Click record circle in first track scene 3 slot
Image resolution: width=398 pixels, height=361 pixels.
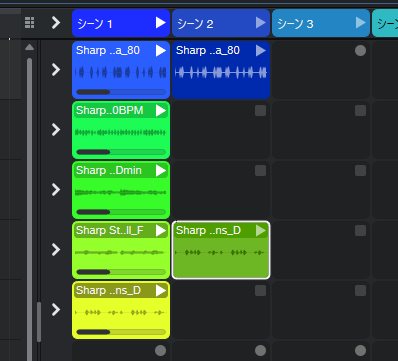click(x=360, y=51)
